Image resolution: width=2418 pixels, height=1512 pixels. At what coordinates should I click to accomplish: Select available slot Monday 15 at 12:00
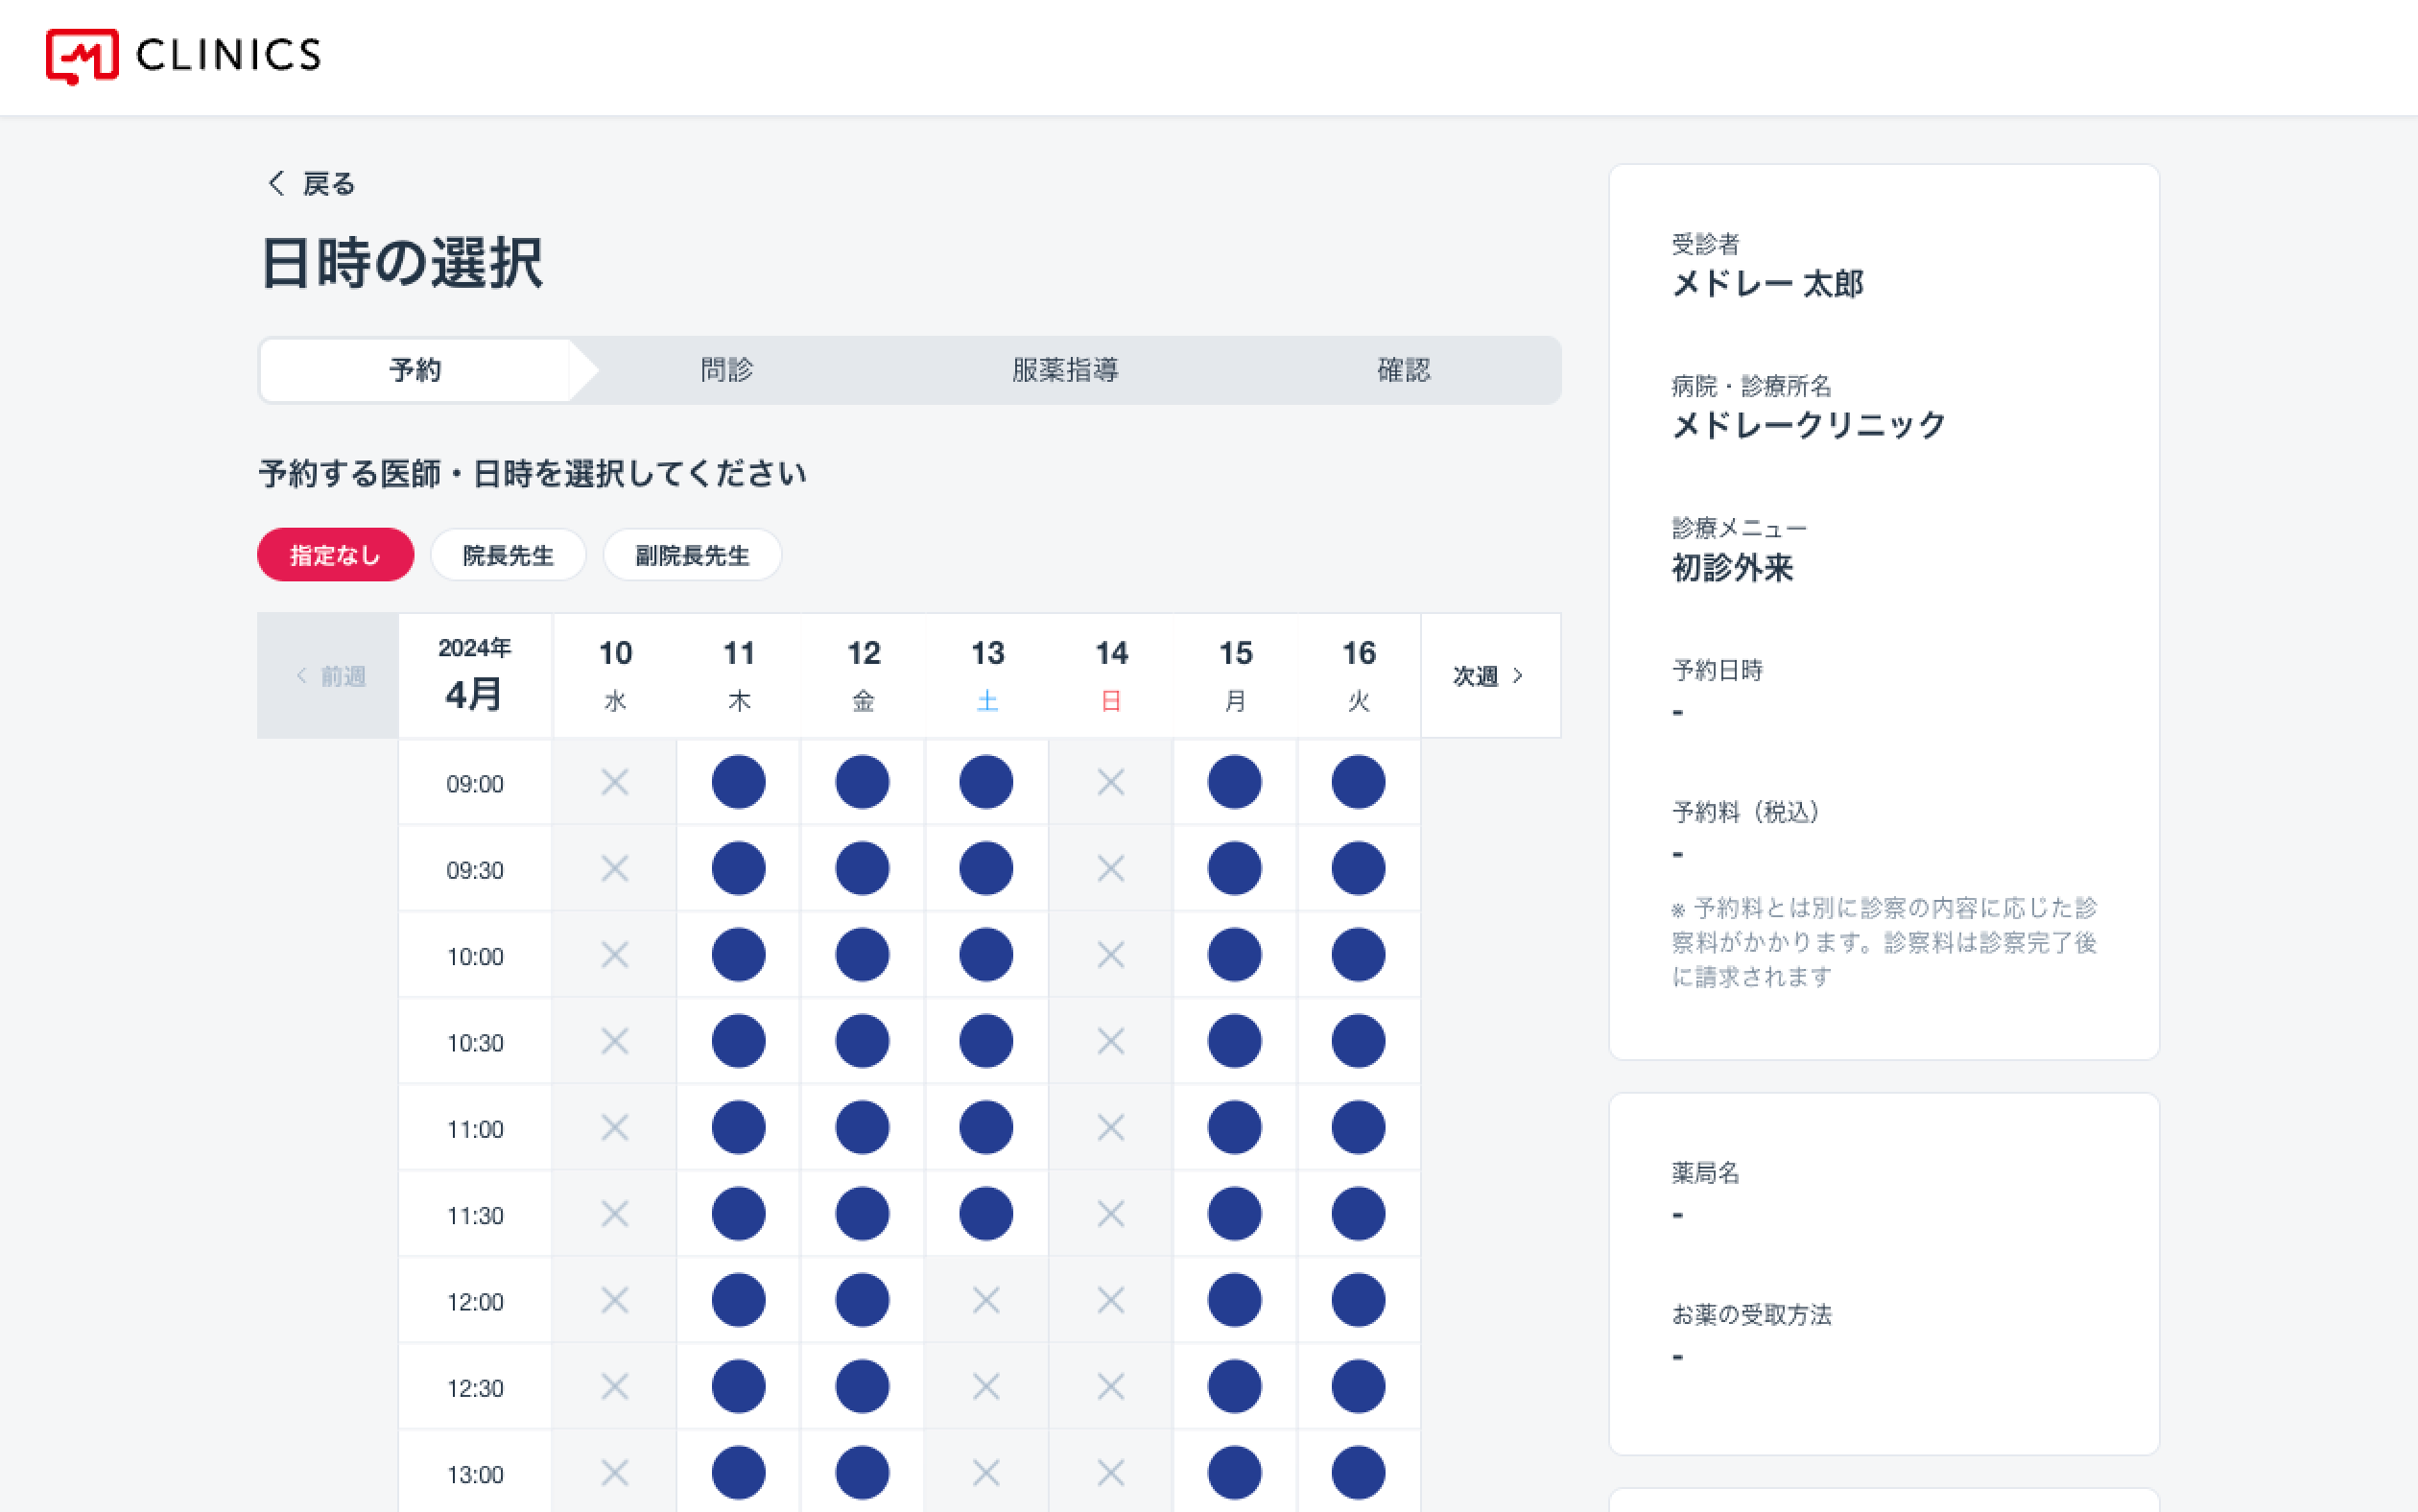click(1234, 1300)
